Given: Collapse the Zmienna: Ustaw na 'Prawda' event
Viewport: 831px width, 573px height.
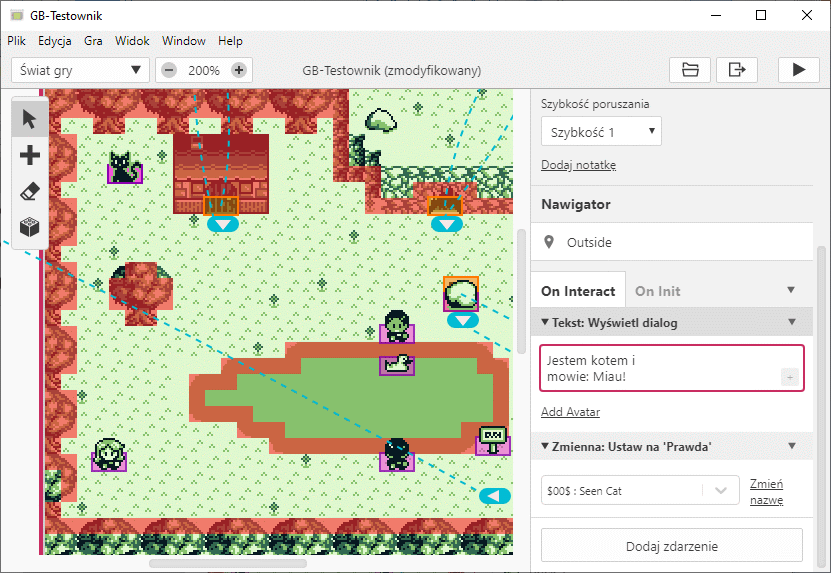Looking at the screenshot, I should tap(545, 446).
